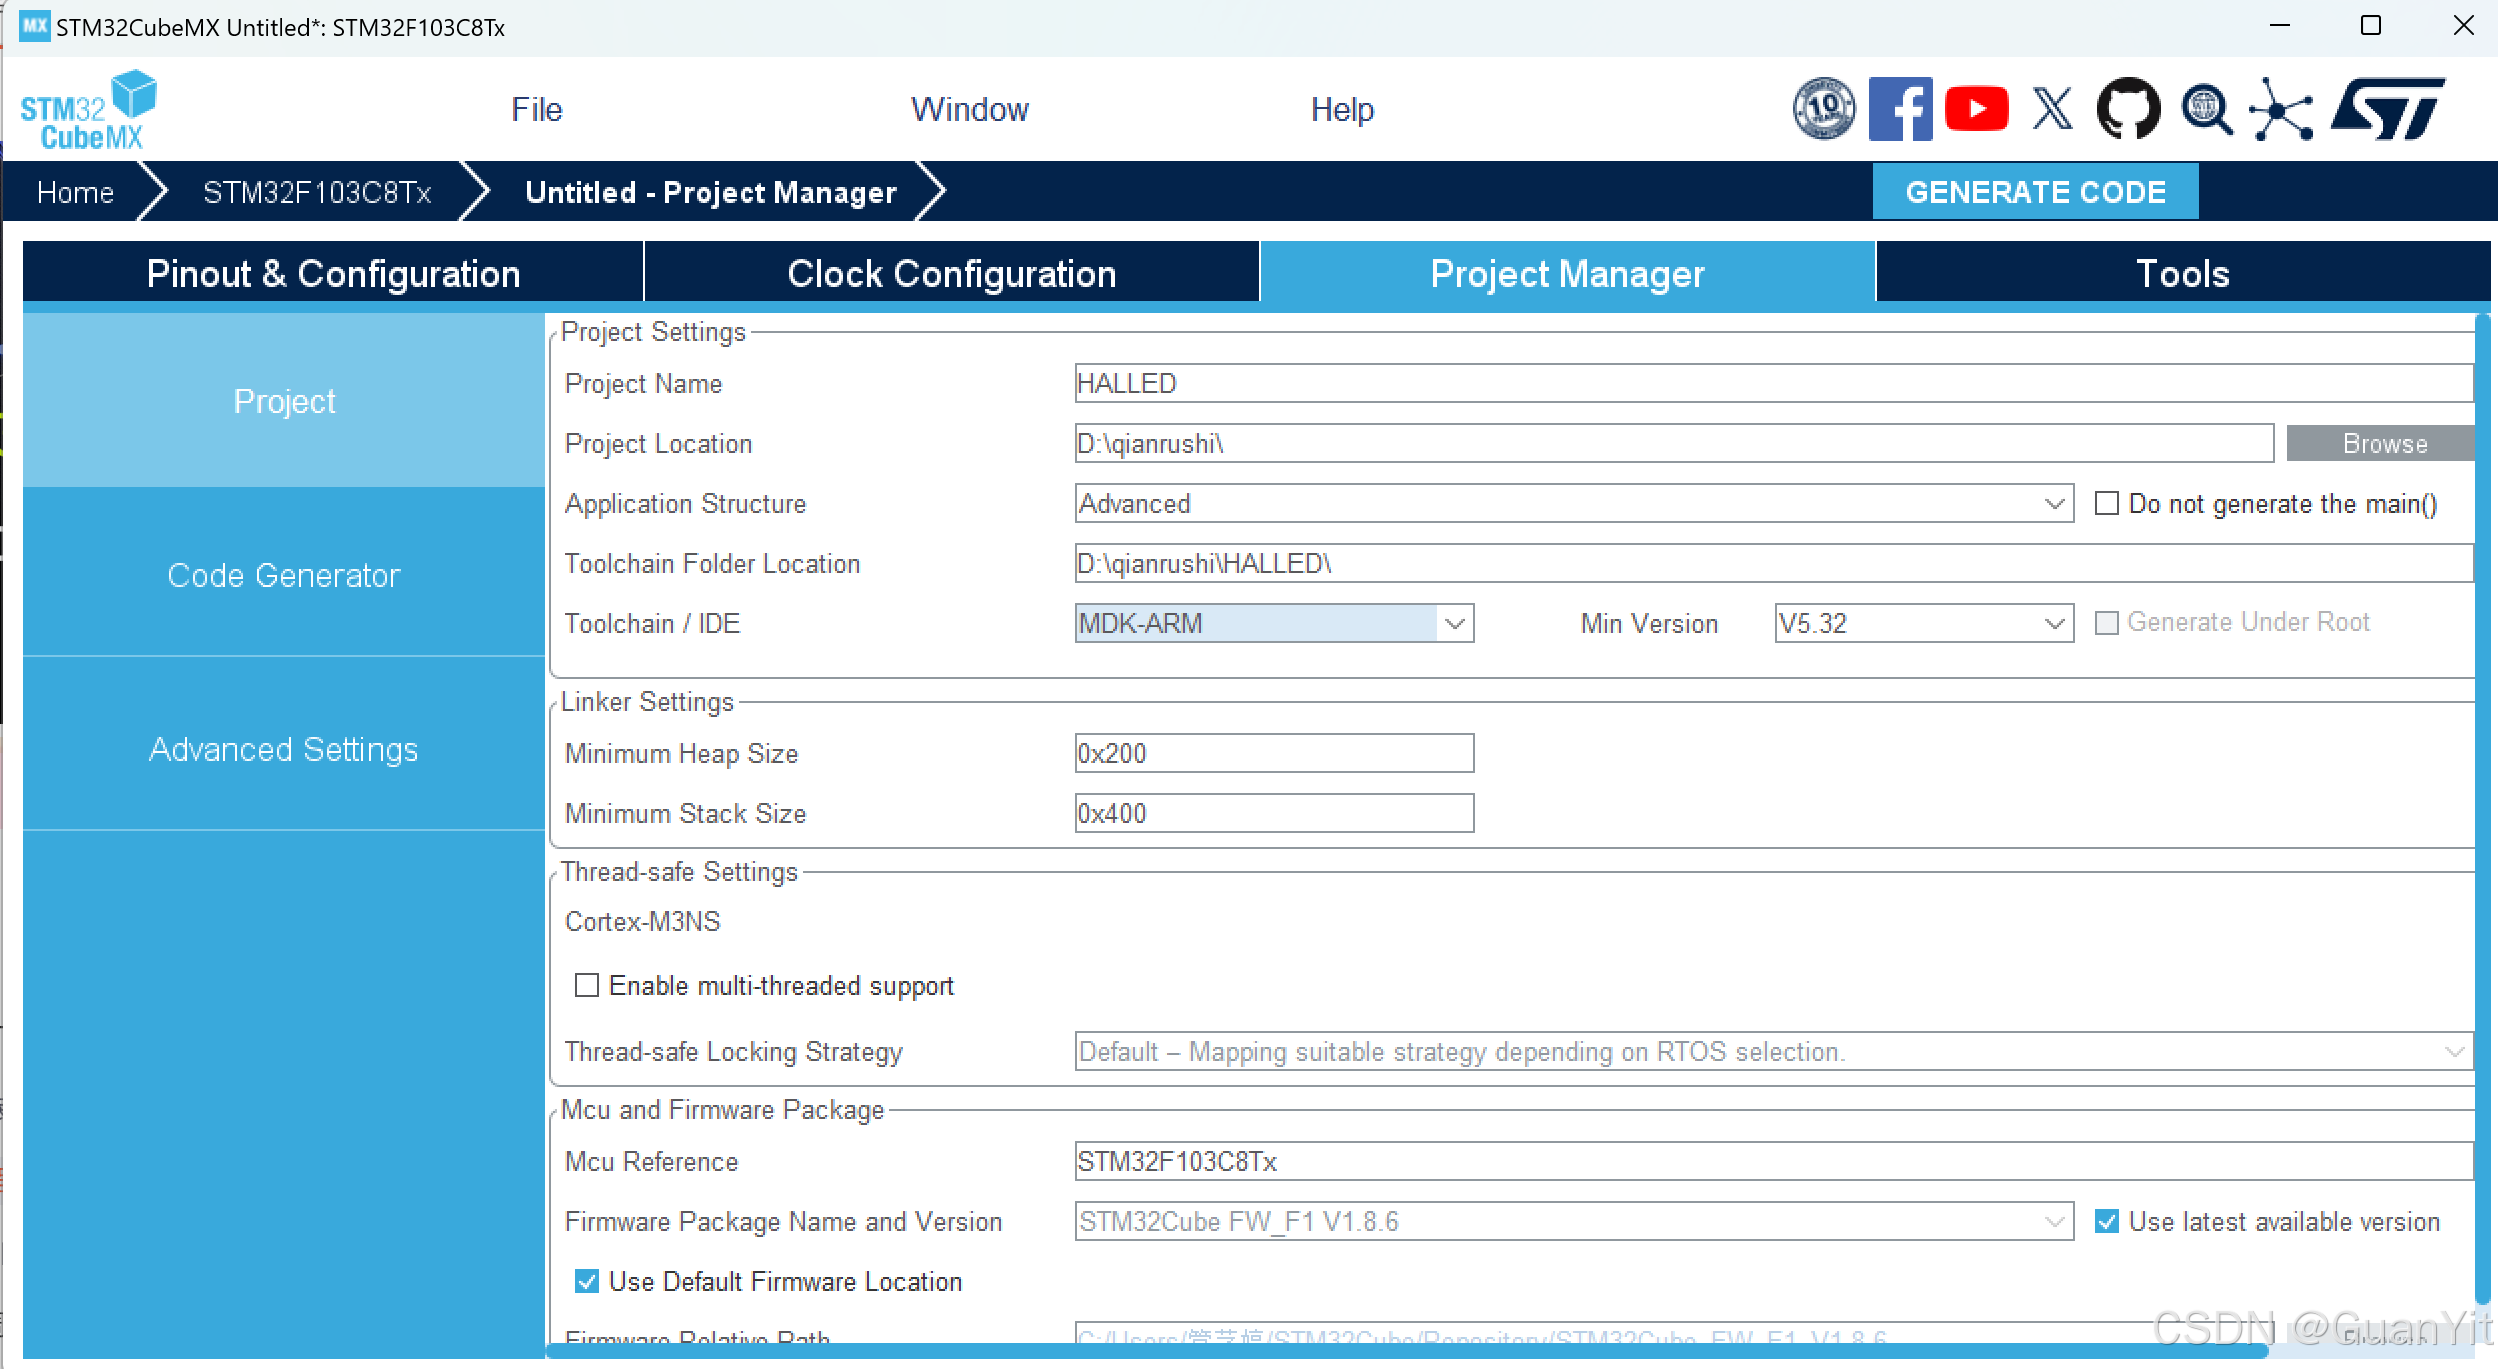Open the File menu

tap(536, 109)
